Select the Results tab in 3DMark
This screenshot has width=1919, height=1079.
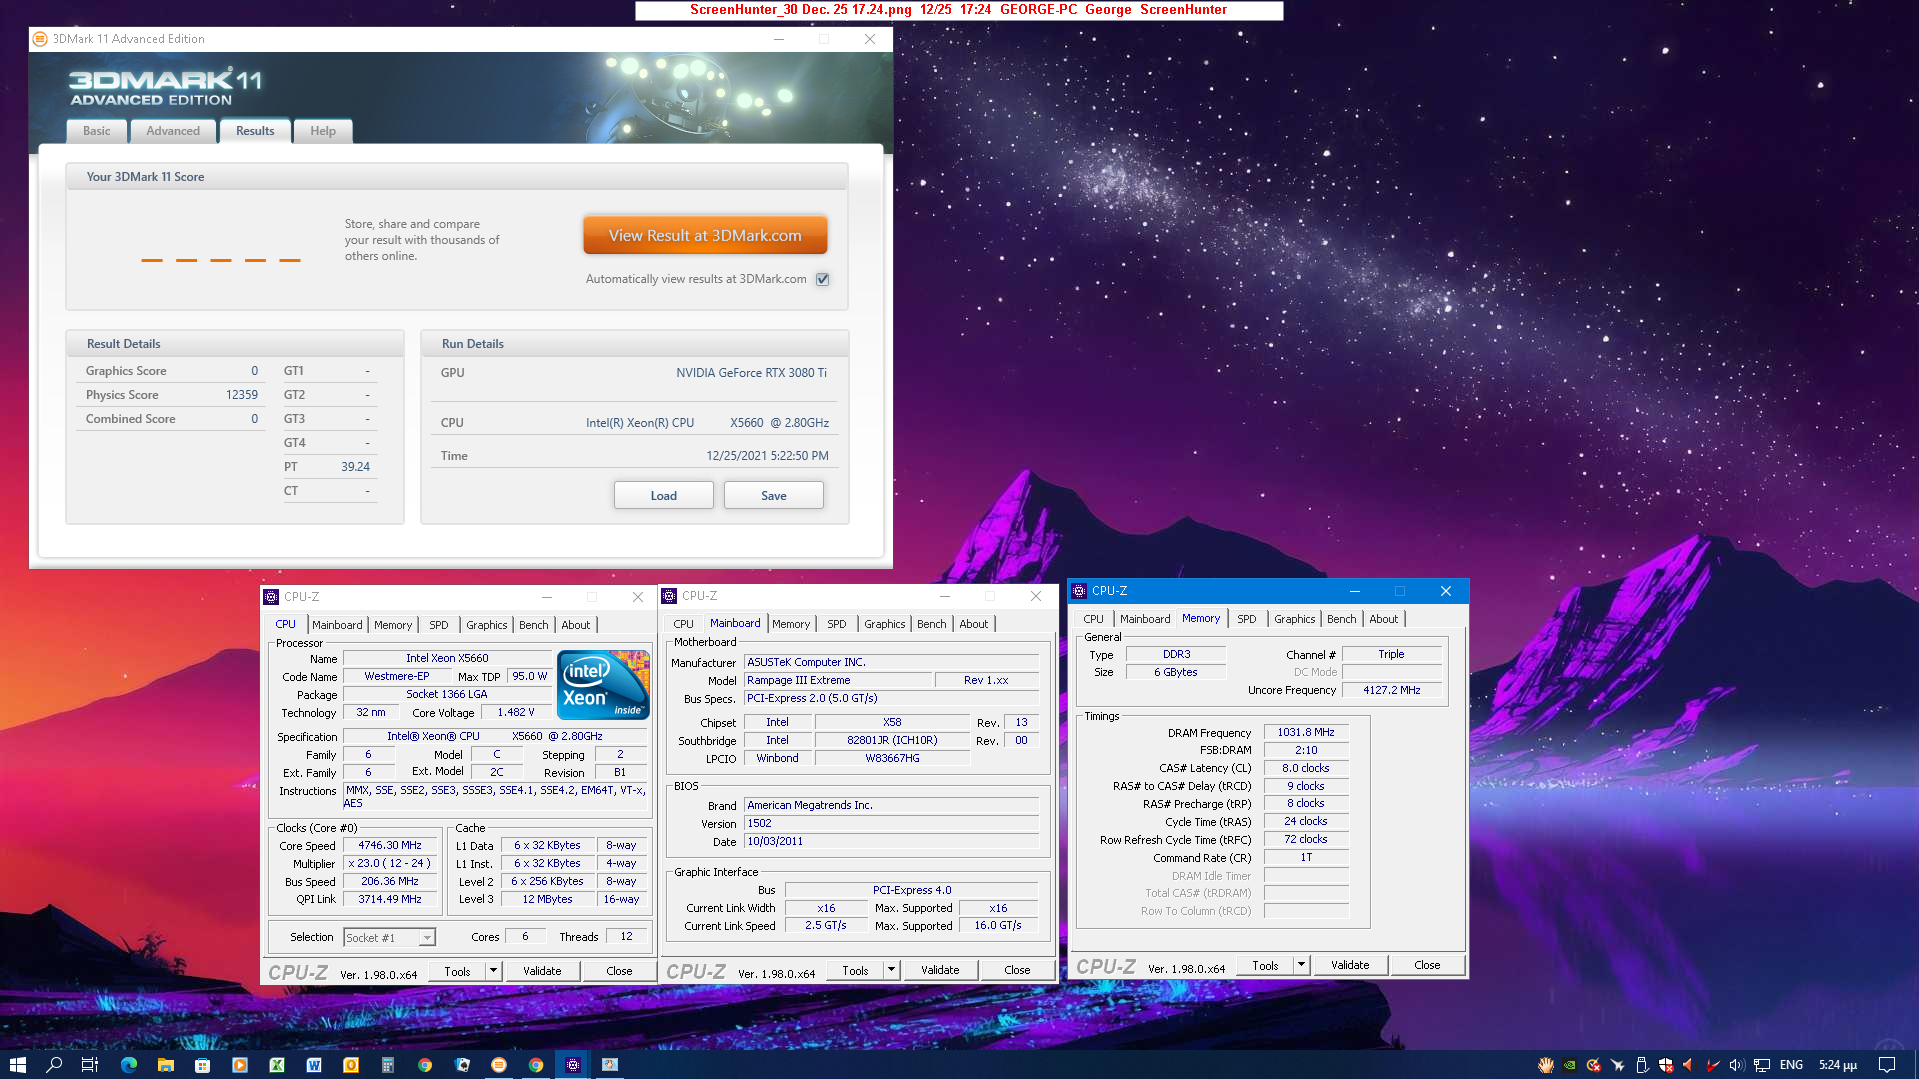point(255,131)
